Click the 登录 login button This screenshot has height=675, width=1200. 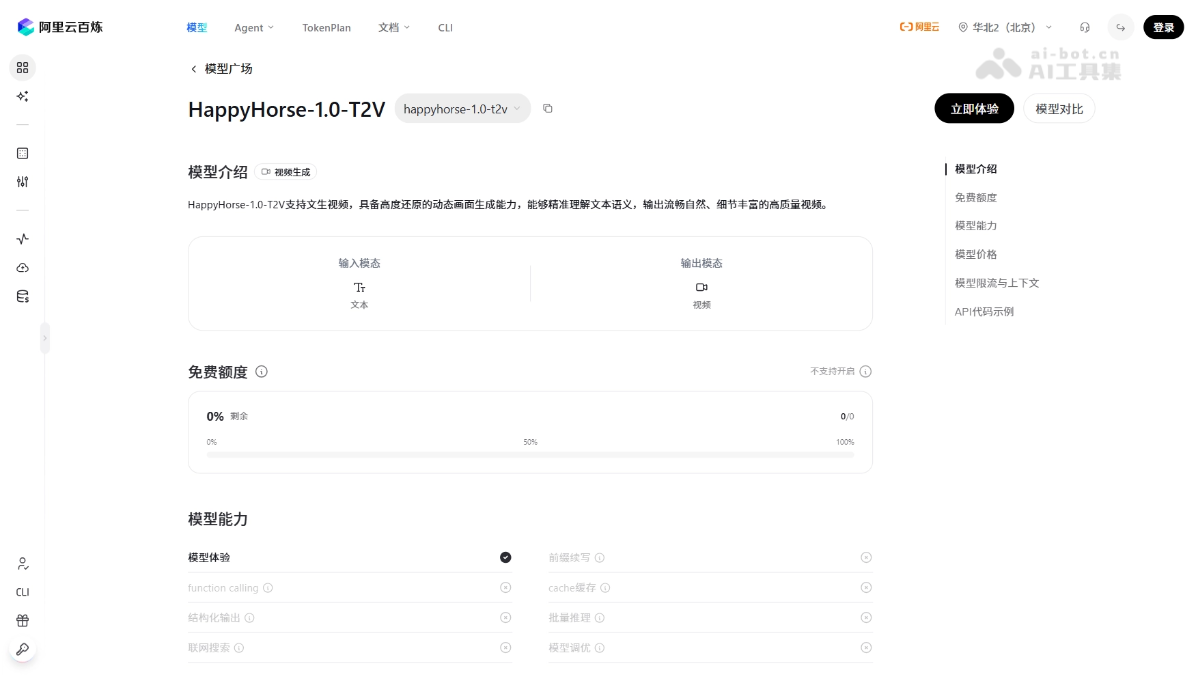click(1164, 27)
